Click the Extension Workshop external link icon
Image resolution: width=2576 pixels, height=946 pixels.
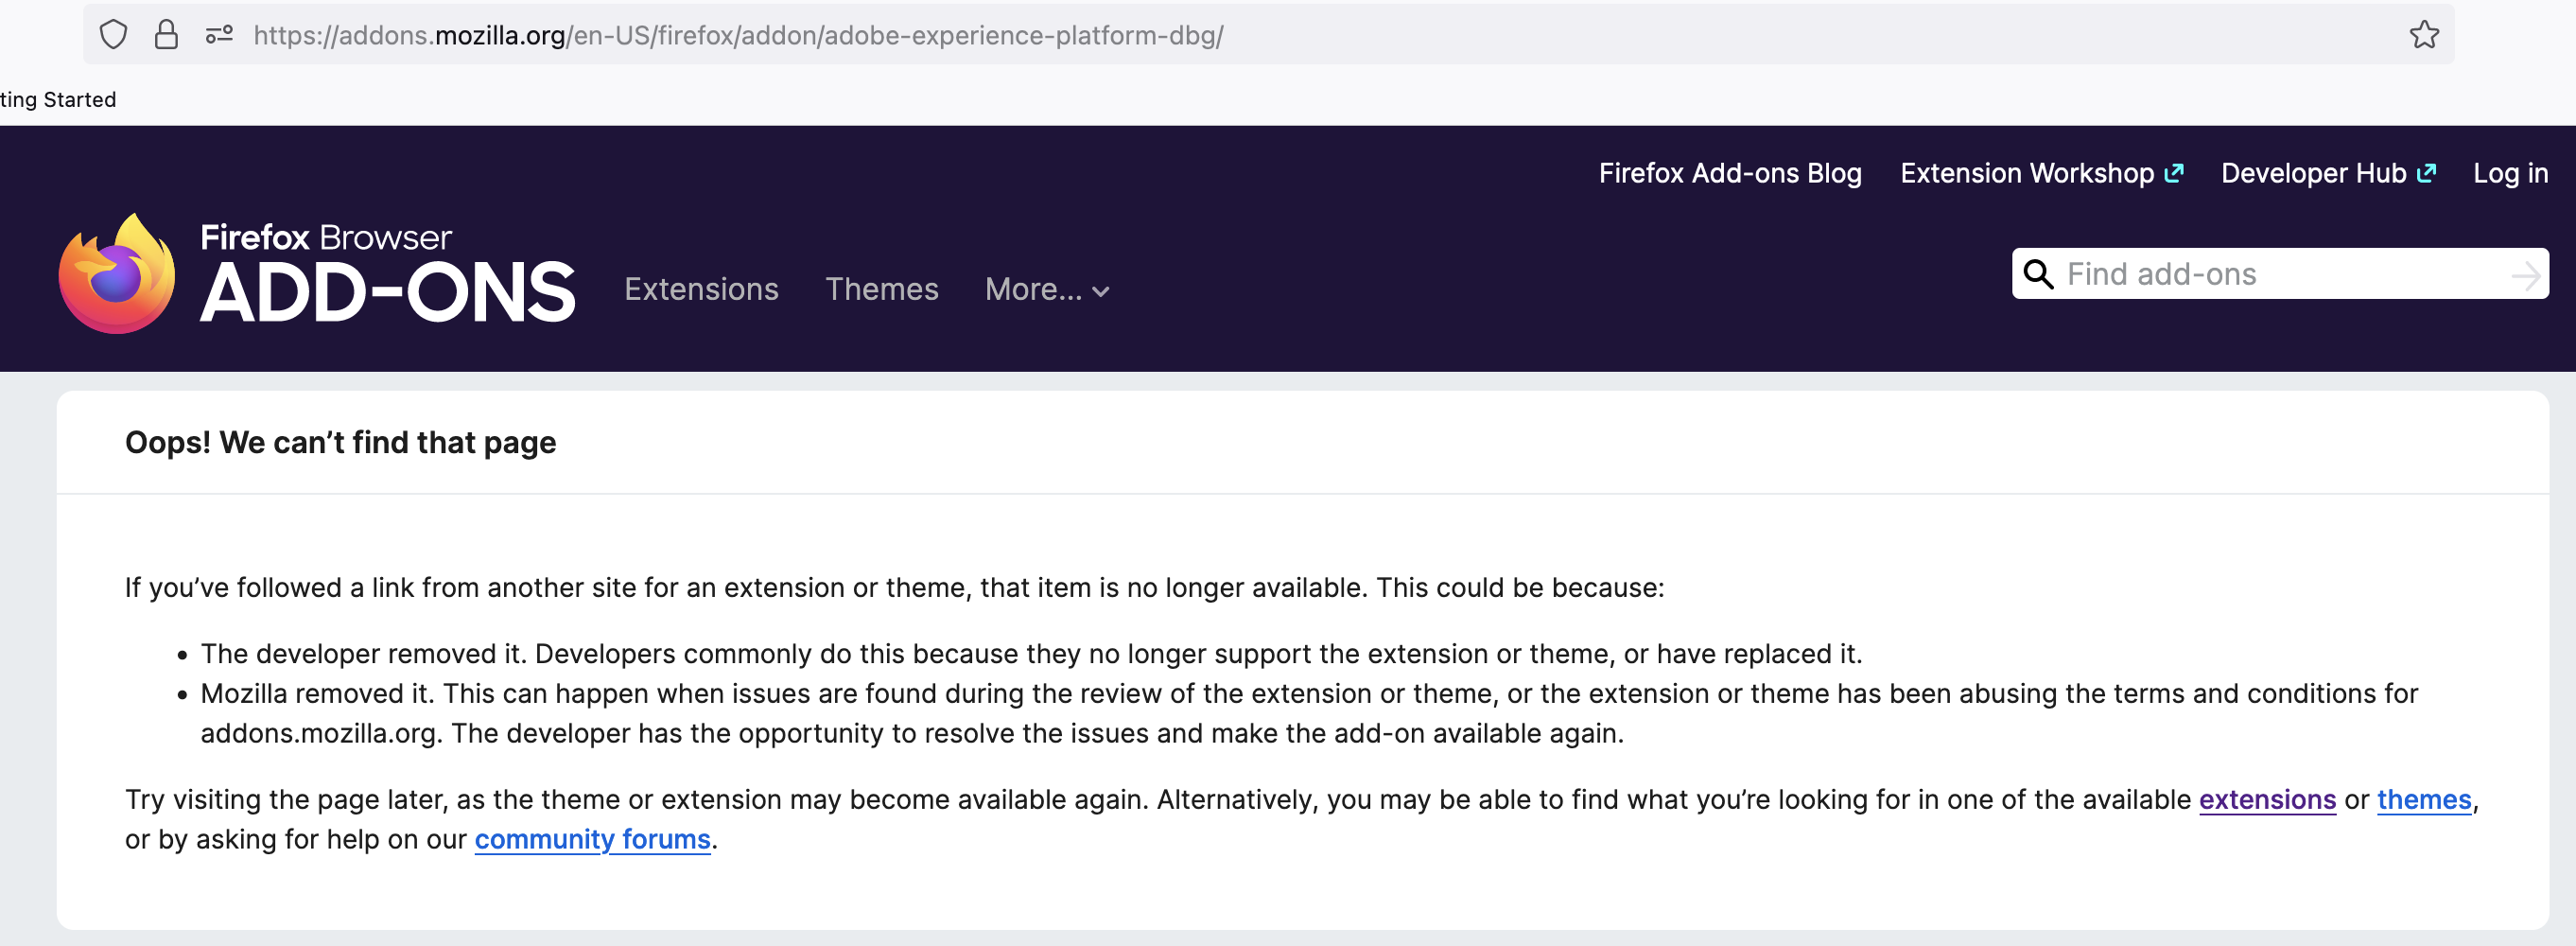coord(2174,173)
